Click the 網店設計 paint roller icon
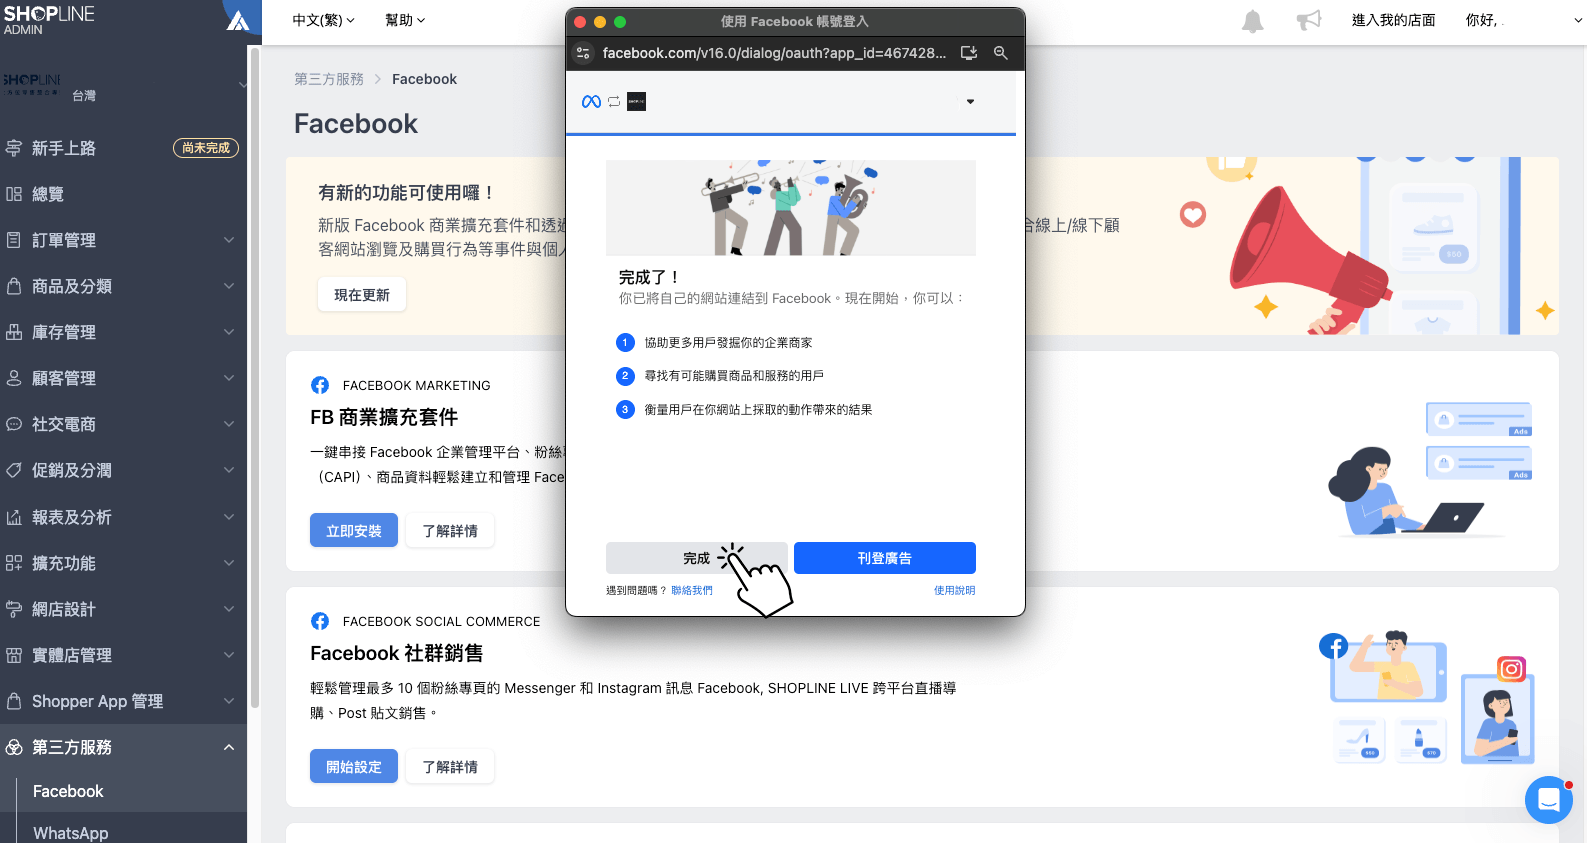This screenshot has height=843, width=1587. coord(14,609)
